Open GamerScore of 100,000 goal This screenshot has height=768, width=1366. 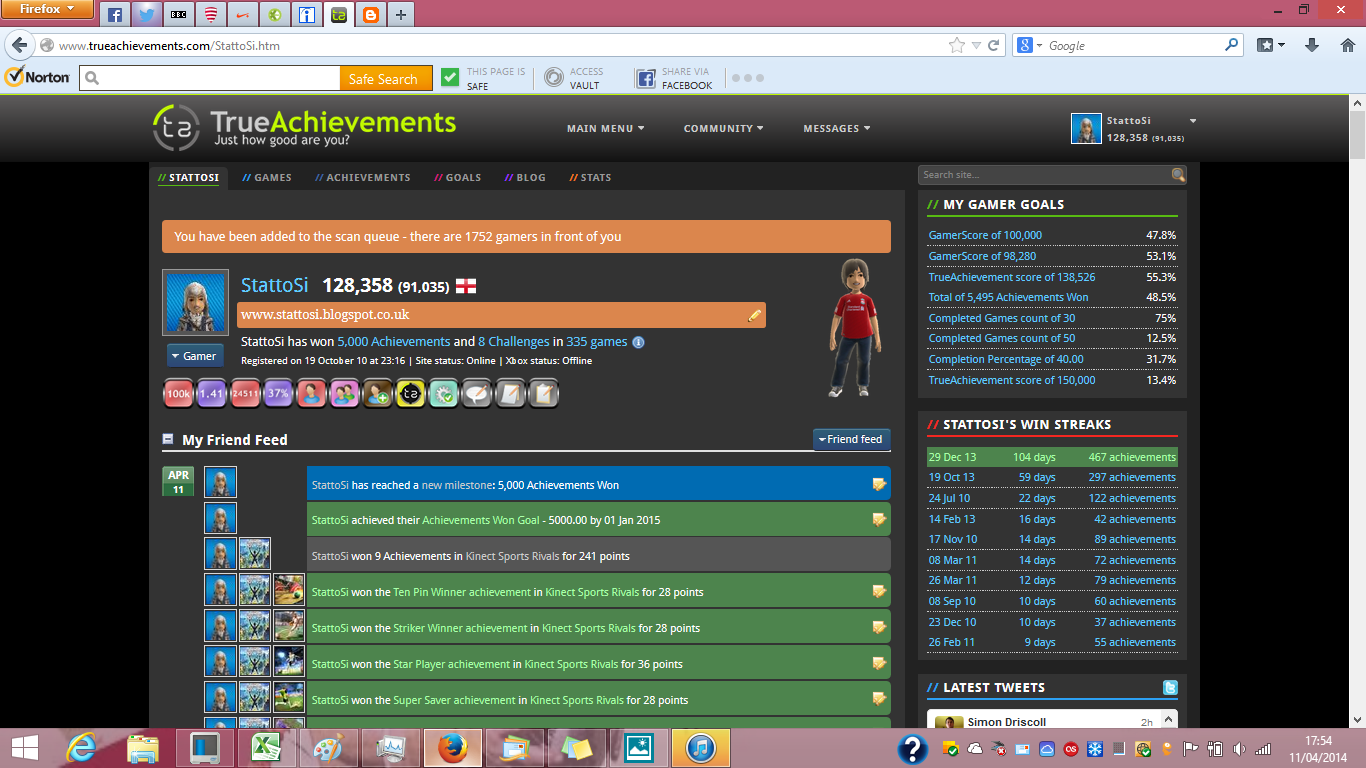pyautogui.click(x=985, y=235)
